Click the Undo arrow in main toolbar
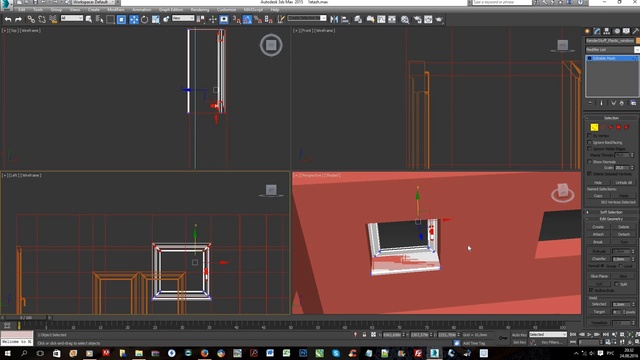Image resolution: width=640 pixels, height=360 pixels. pos(8,19)
